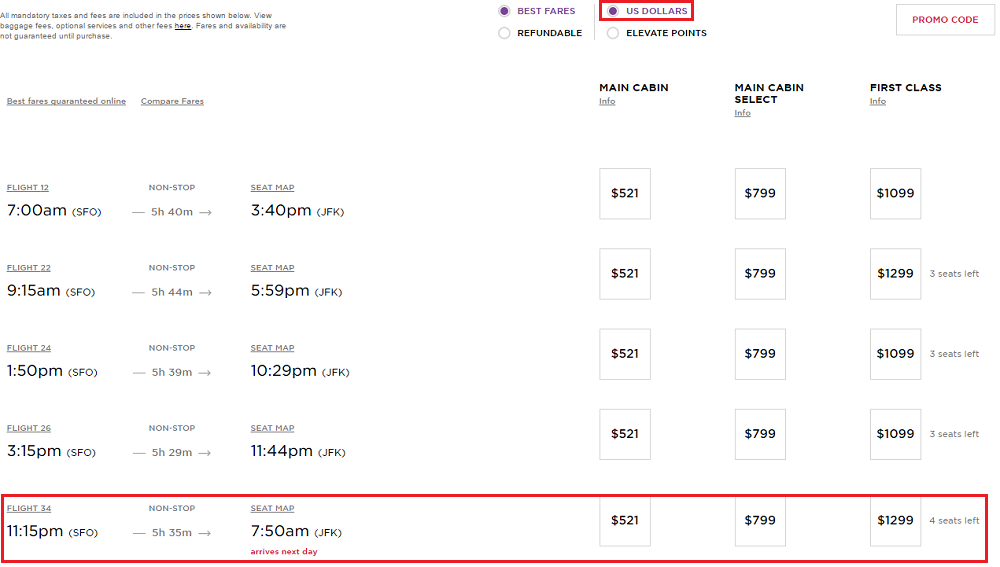Open the 'here' fees link

(183, 26)
